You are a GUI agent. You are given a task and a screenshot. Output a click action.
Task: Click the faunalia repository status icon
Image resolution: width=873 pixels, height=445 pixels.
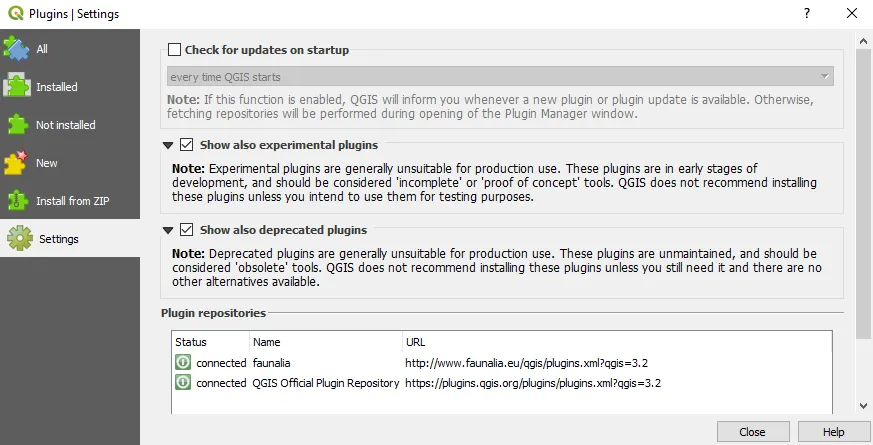pos(183,363)
